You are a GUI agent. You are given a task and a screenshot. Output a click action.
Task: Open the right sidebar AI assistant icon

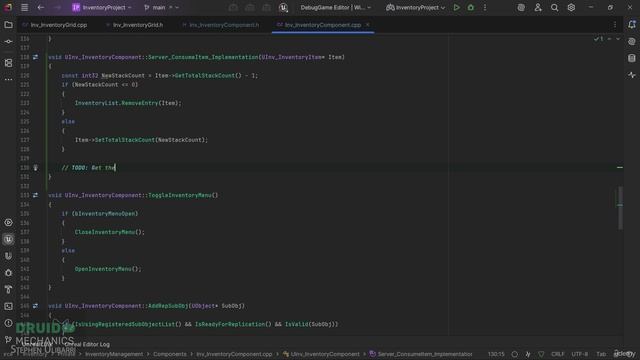click(x=632, y=42)
